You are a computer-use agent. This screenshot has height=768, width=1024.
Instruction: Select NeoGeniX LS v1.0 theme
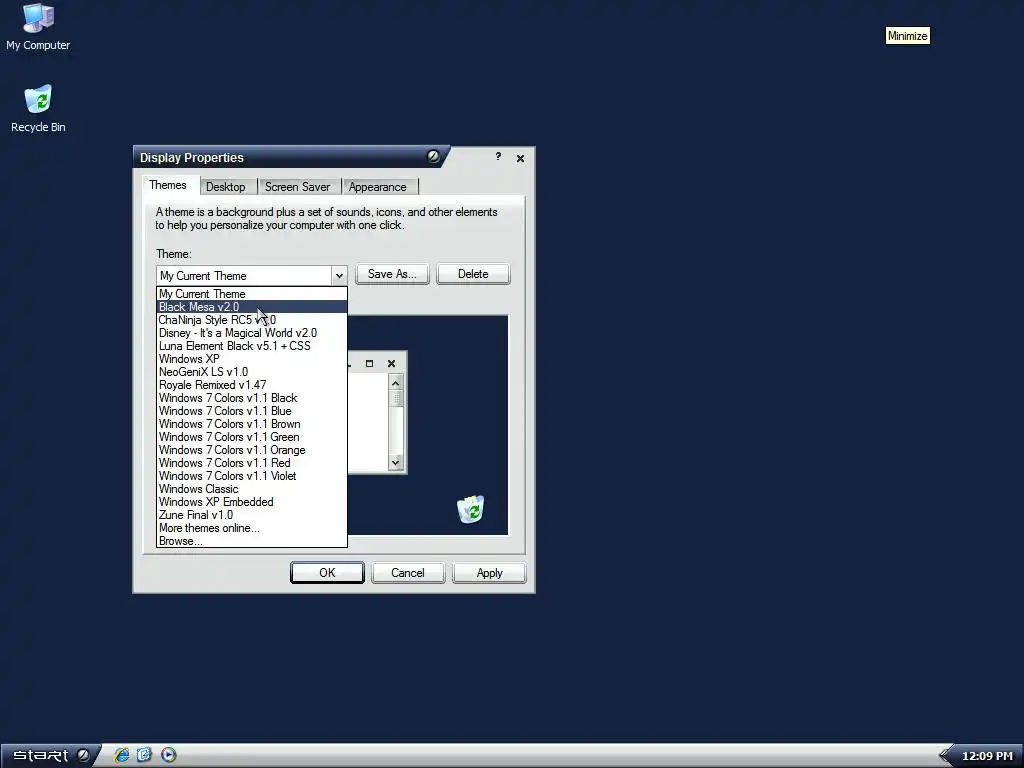tap(251, 372)
